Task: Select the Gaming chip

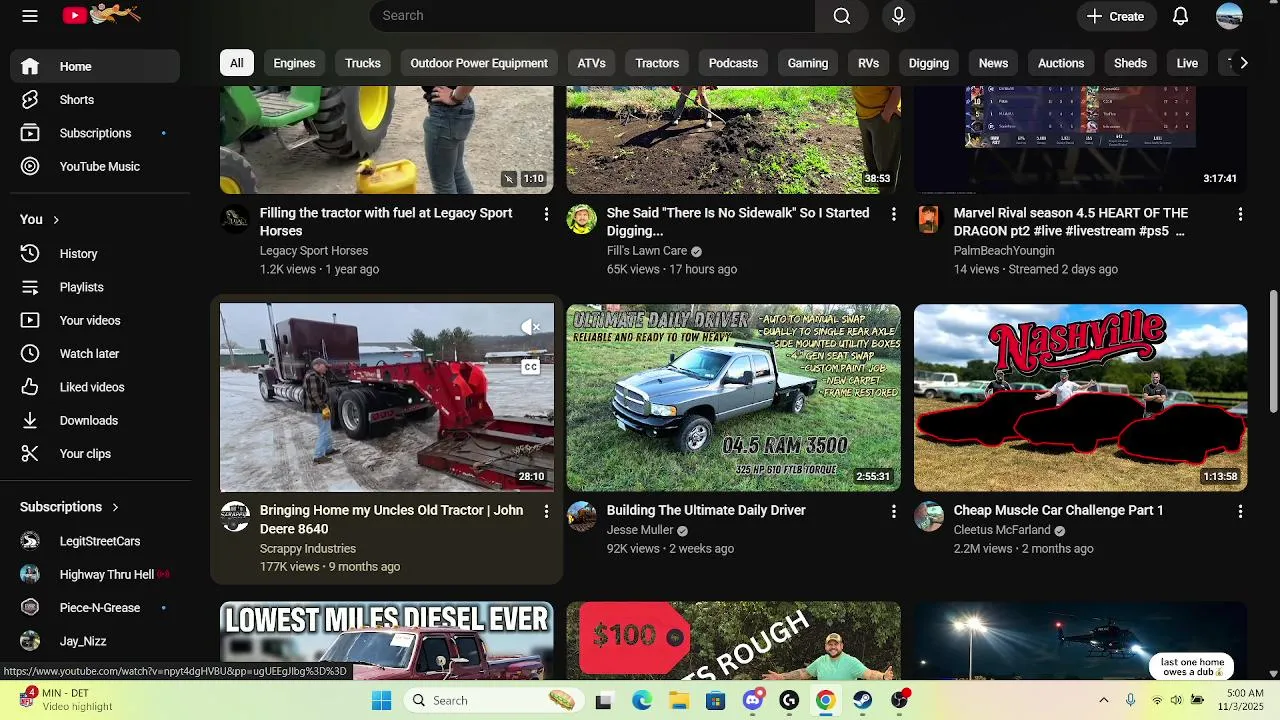Action: point(808,63)
